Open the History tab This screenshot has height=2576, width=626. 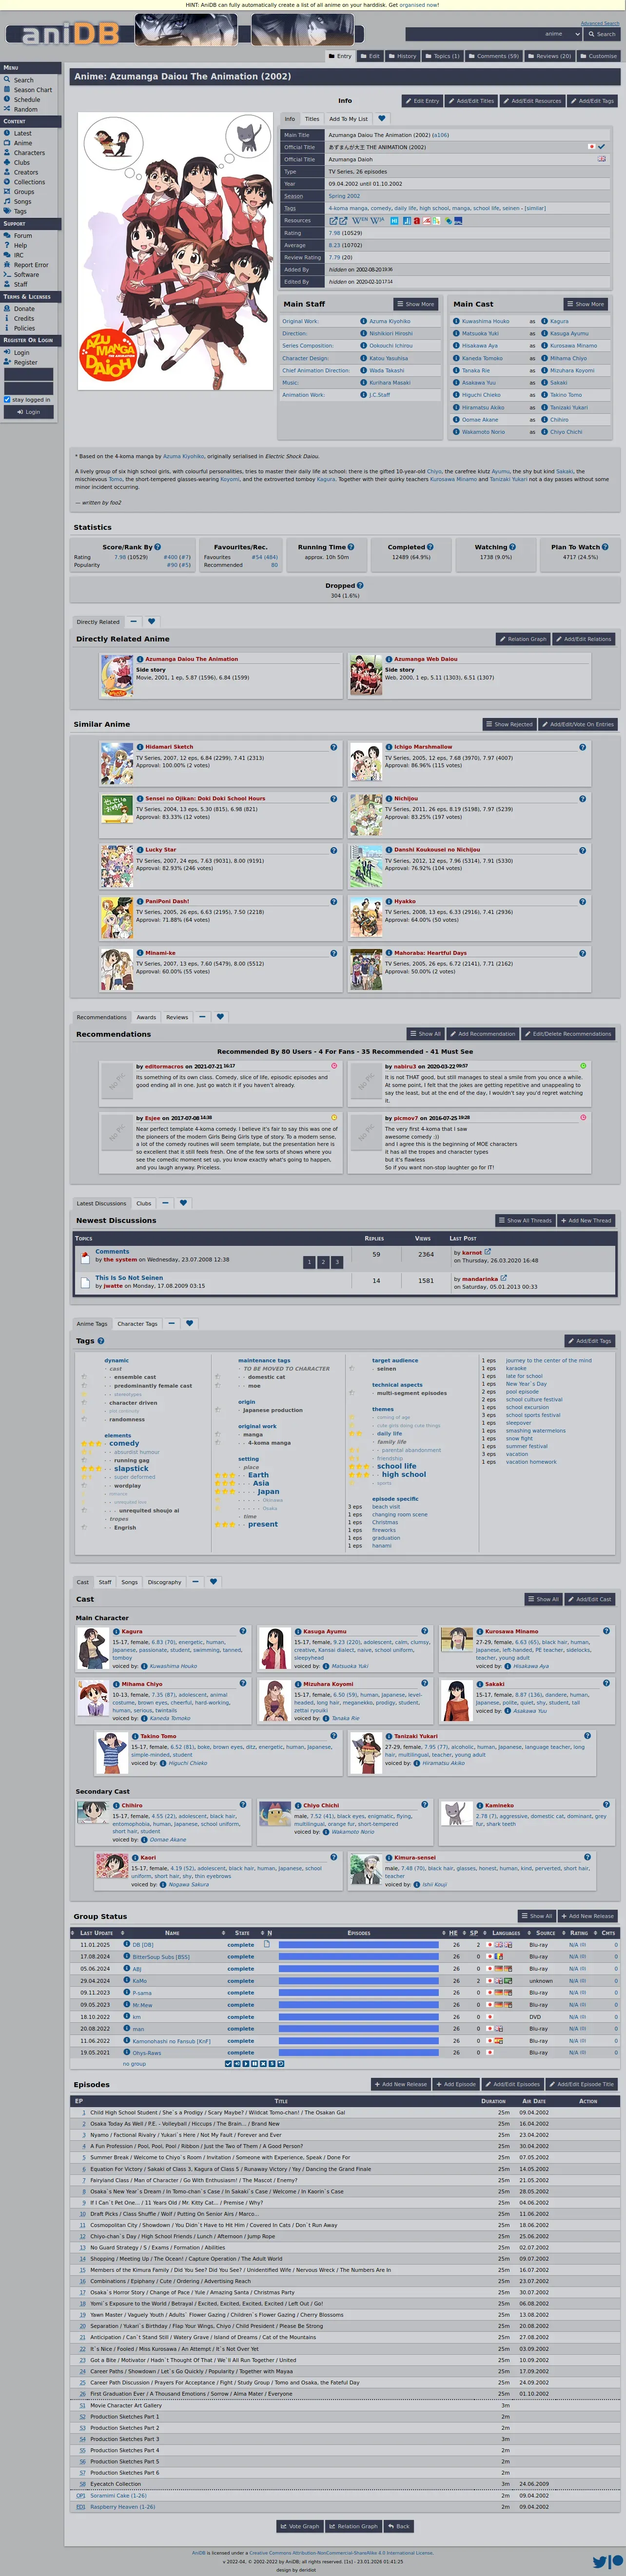coord(403,56)
